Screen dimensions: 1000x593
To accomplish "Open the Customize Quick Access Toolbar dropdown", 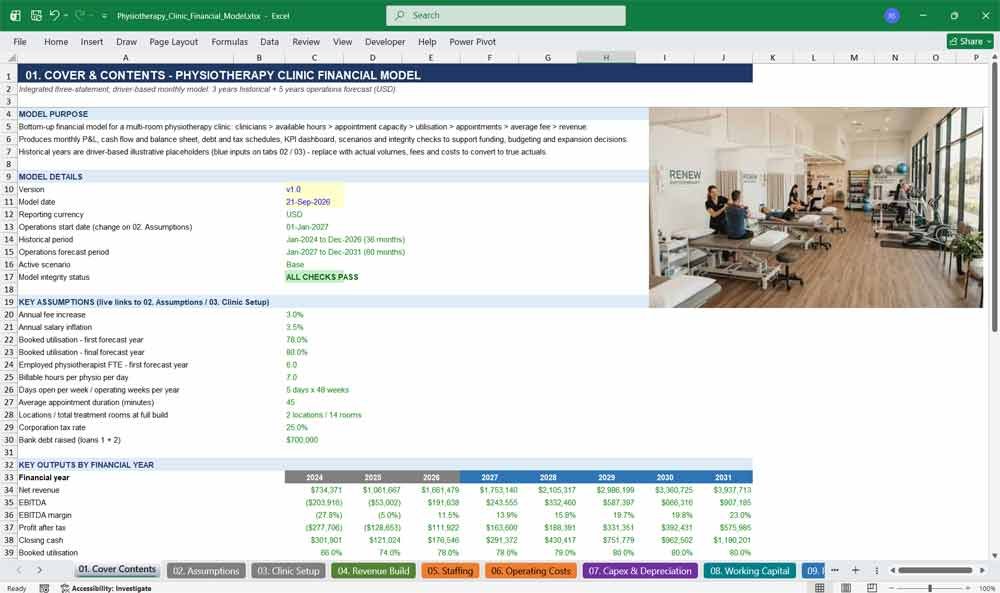I will point(104,16).
